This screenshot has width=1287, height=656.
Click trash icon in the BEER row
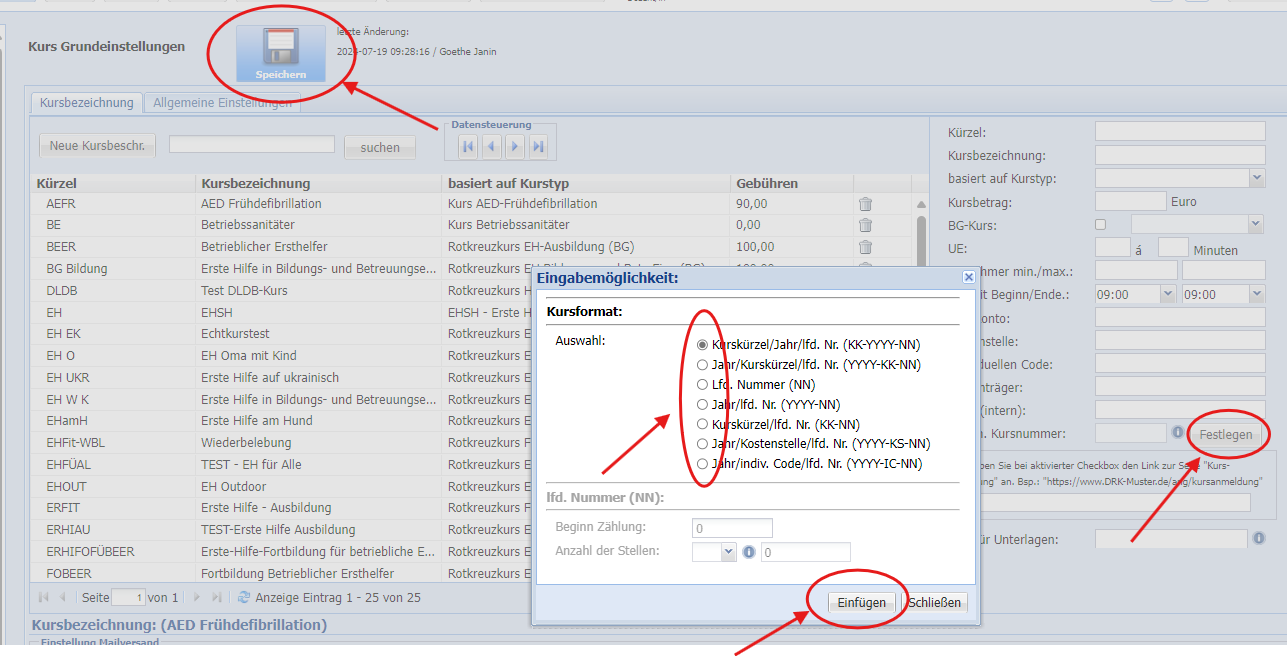[x=866, y=247]
